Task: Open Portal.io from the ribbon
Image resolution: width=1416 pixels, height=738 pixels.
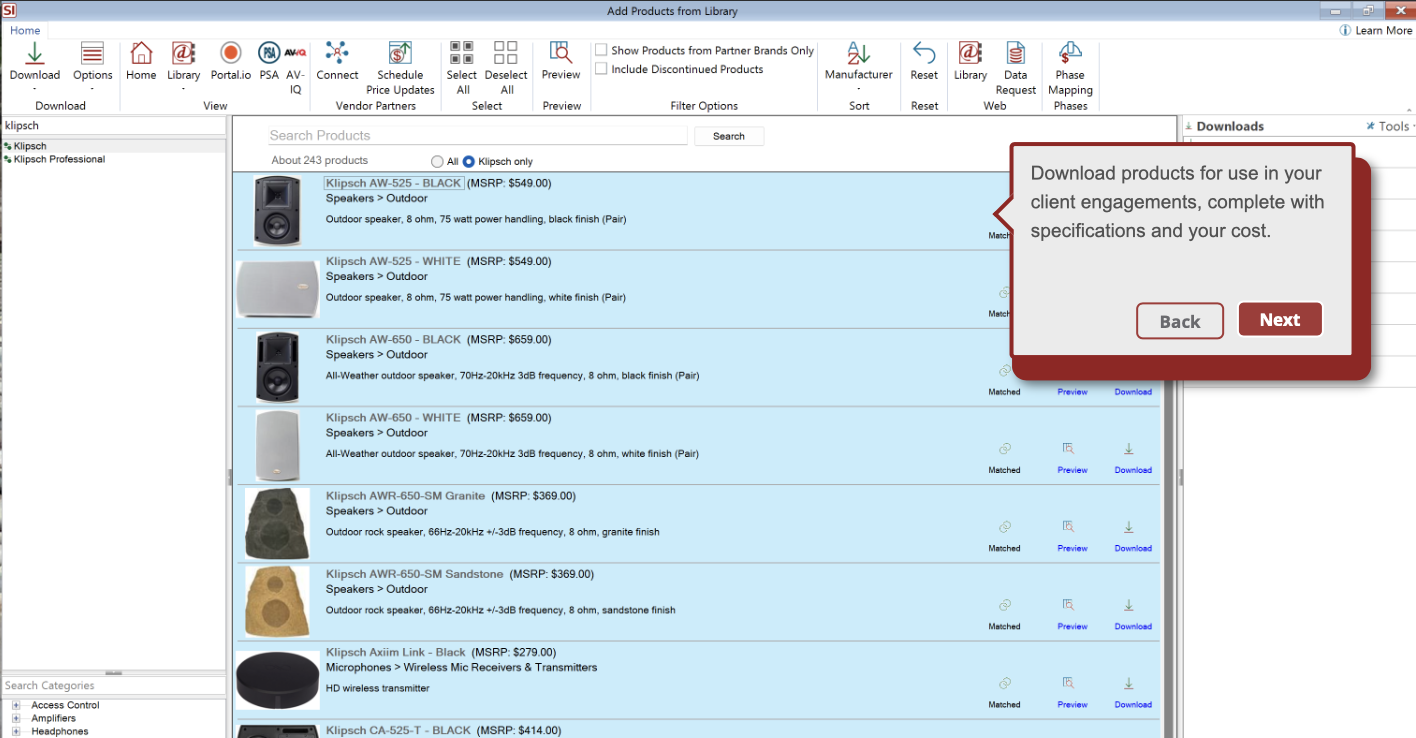Action: (x=231, y=54)
